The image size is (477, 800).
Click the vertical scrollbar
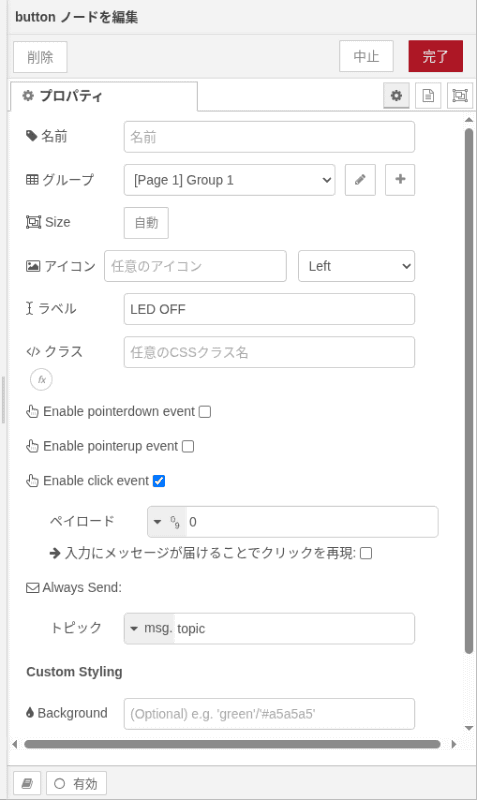pos(469,391)
